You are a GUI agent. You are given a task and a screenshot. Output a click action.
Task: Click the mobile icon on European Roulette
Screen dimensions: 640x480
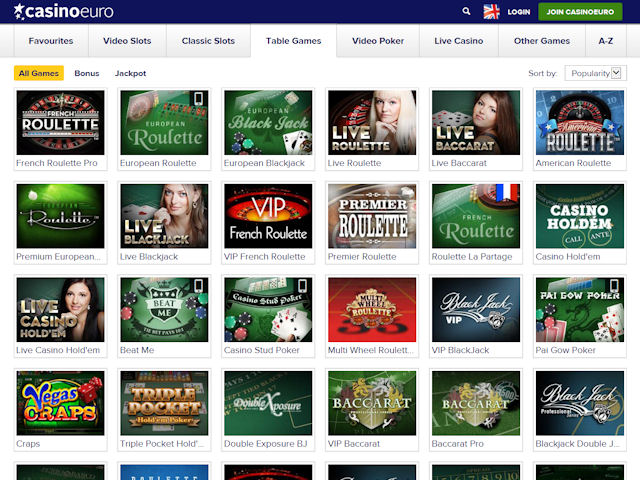(198, 98)
